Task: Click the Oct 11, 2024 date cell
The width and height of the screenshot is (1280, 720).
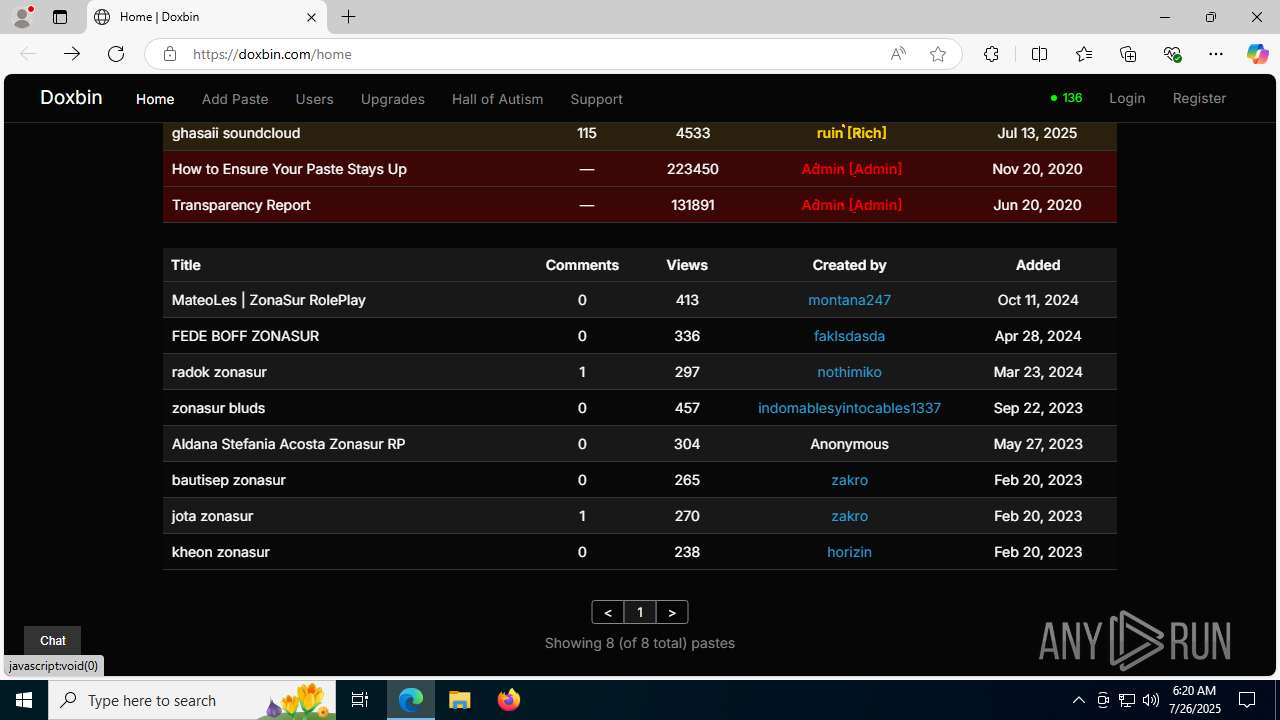Action: pyautogui.click(x=1038, y=300)
